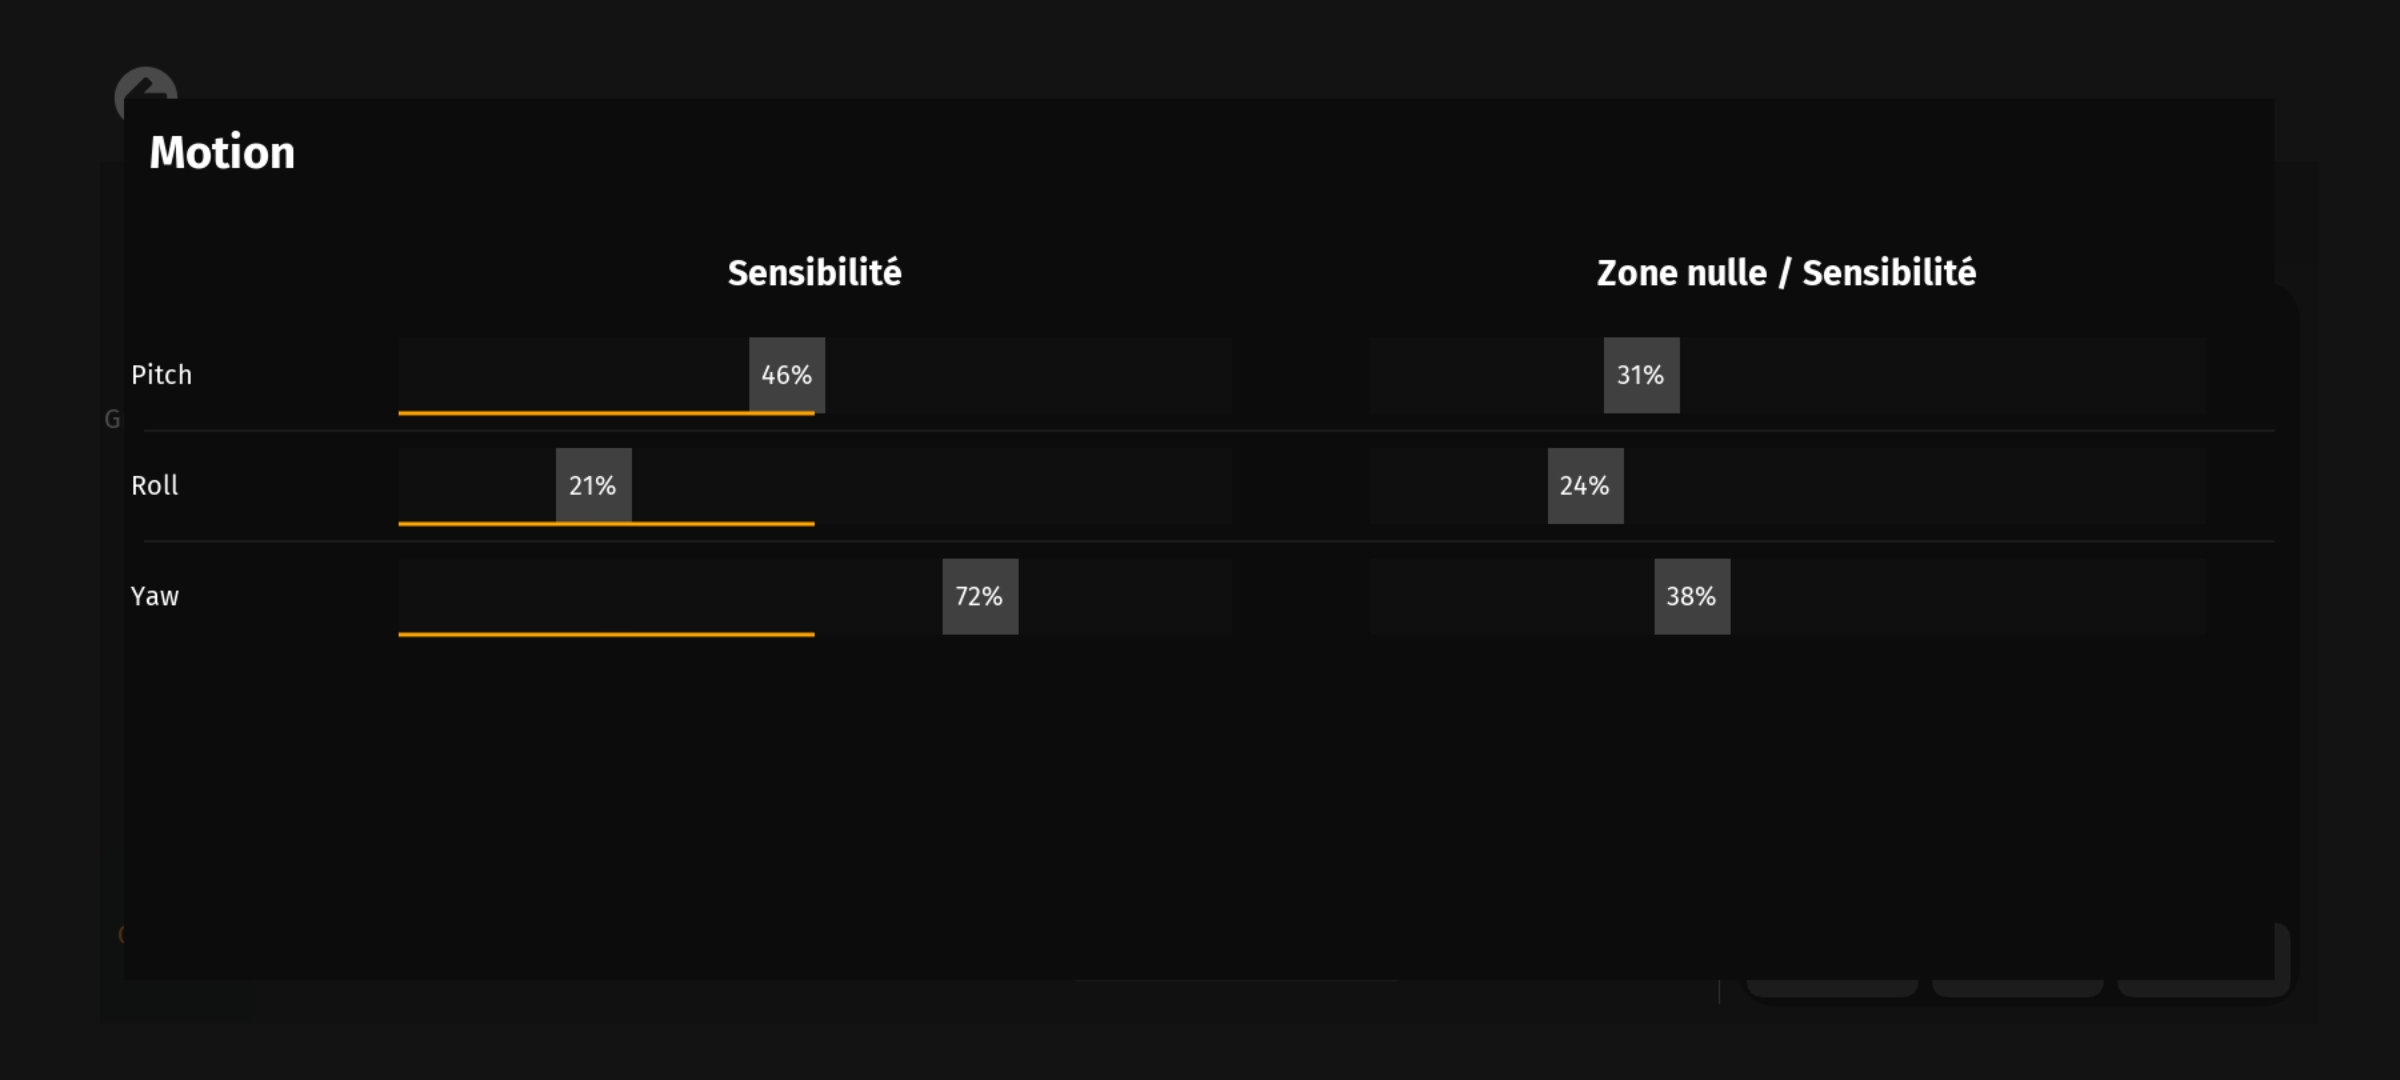Click Pitch sensitivity track right of 46%
Image resolution: width=2400 pixels, height=1080 pixels.
click(x=1030, y=375)
